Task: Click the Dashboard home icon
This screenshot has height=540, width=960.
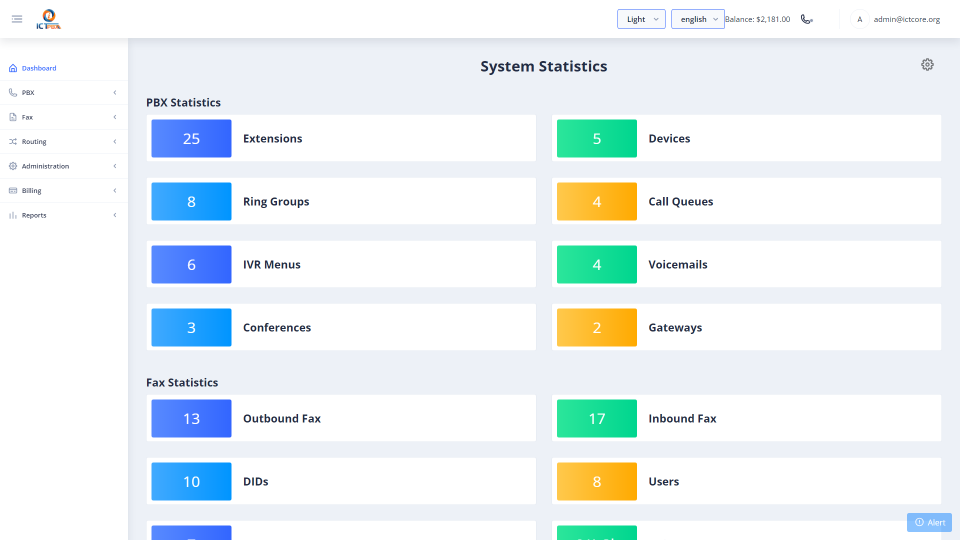Action: tap(13, 68)
